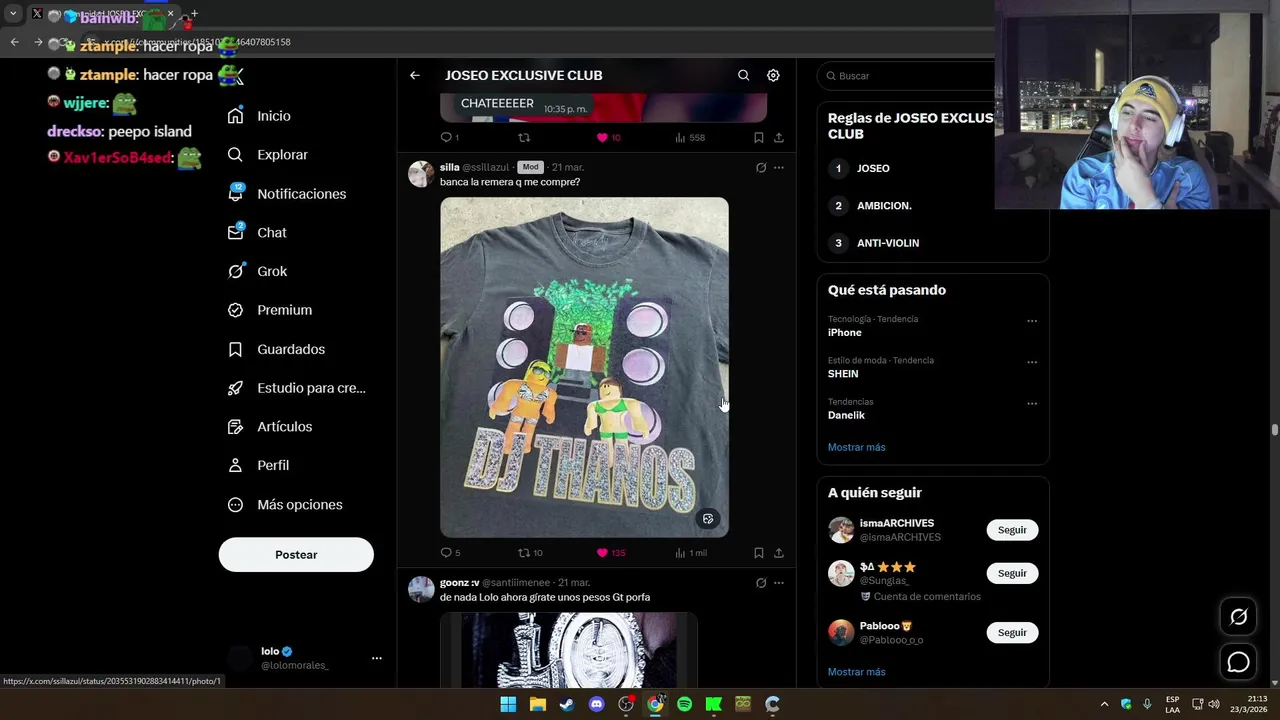Open Spotify from the taskbar
This screenshot has width=1280, height=720.
click(x=684, y=704)
